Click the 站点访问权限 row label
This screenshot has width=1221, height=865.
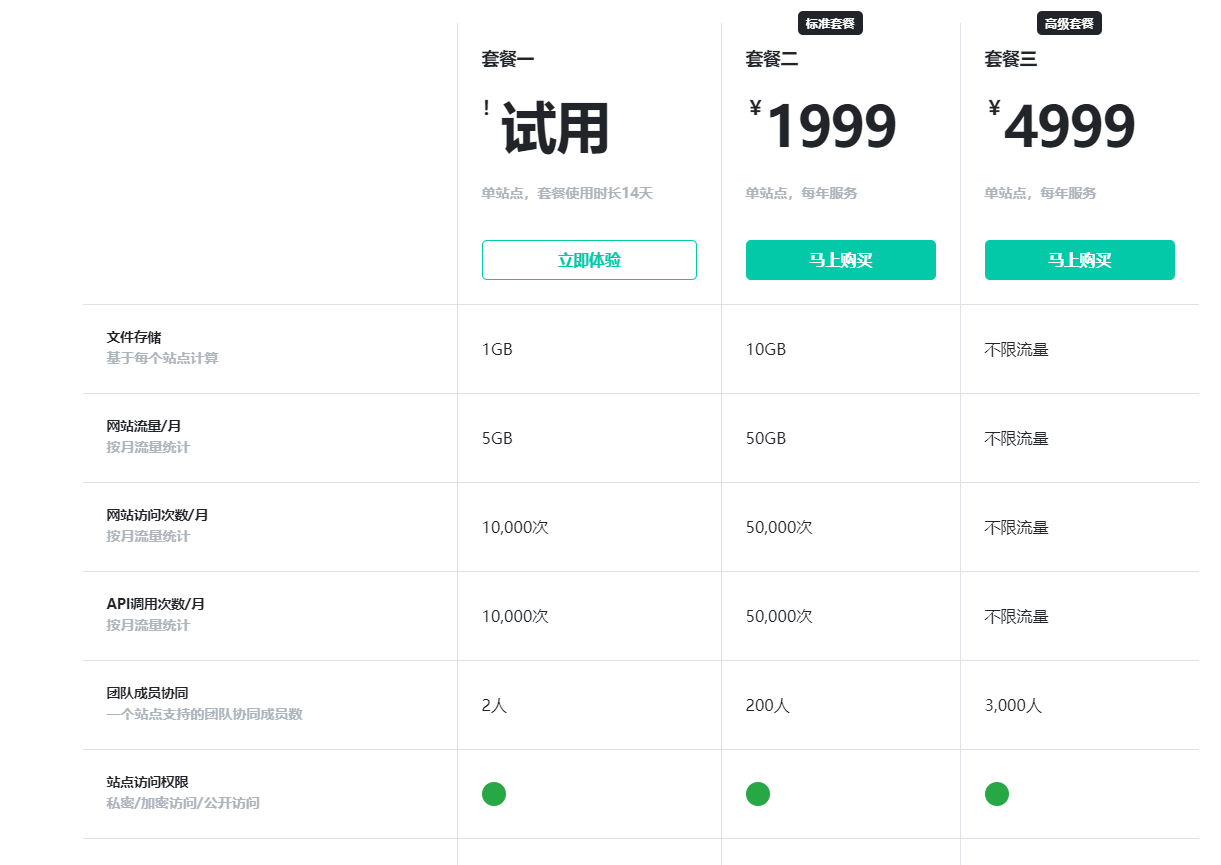(148, 782)
